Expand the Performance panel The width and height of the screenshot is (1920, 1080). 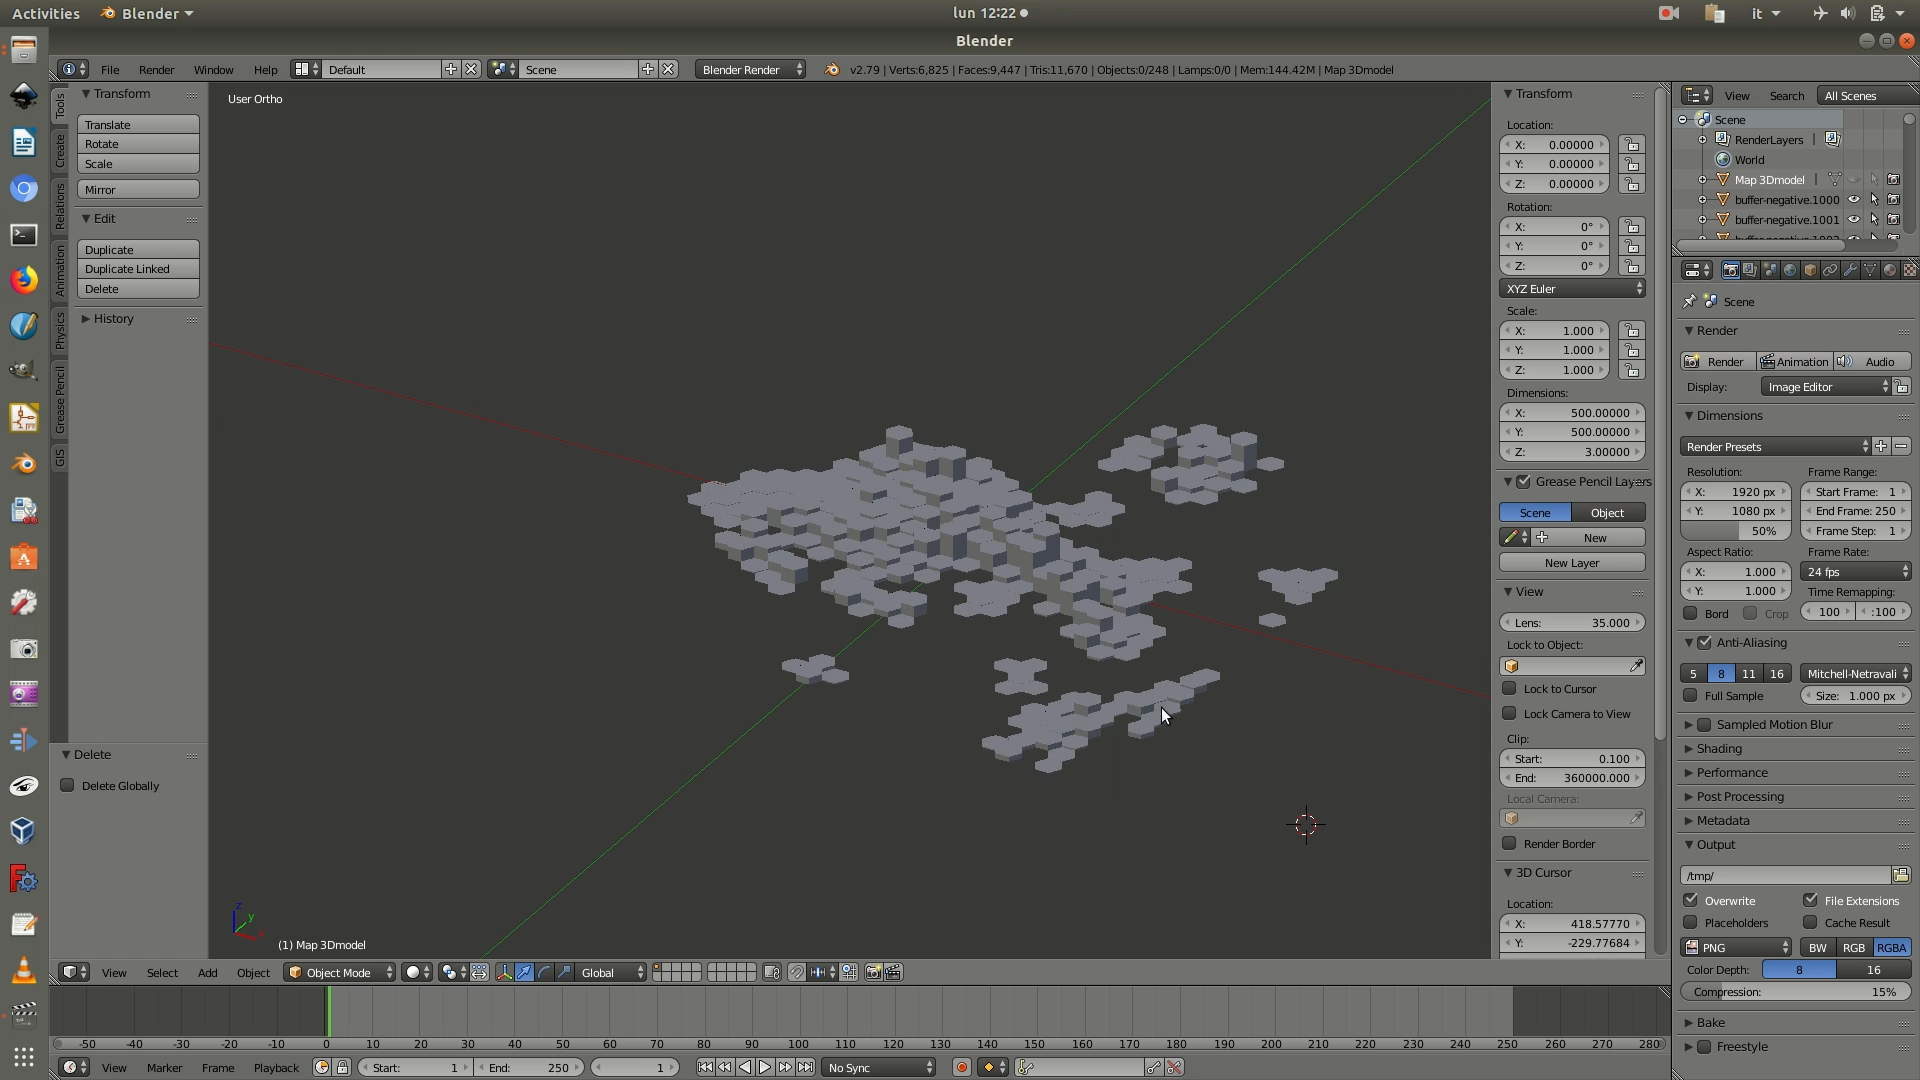(x=1732, y=772)
